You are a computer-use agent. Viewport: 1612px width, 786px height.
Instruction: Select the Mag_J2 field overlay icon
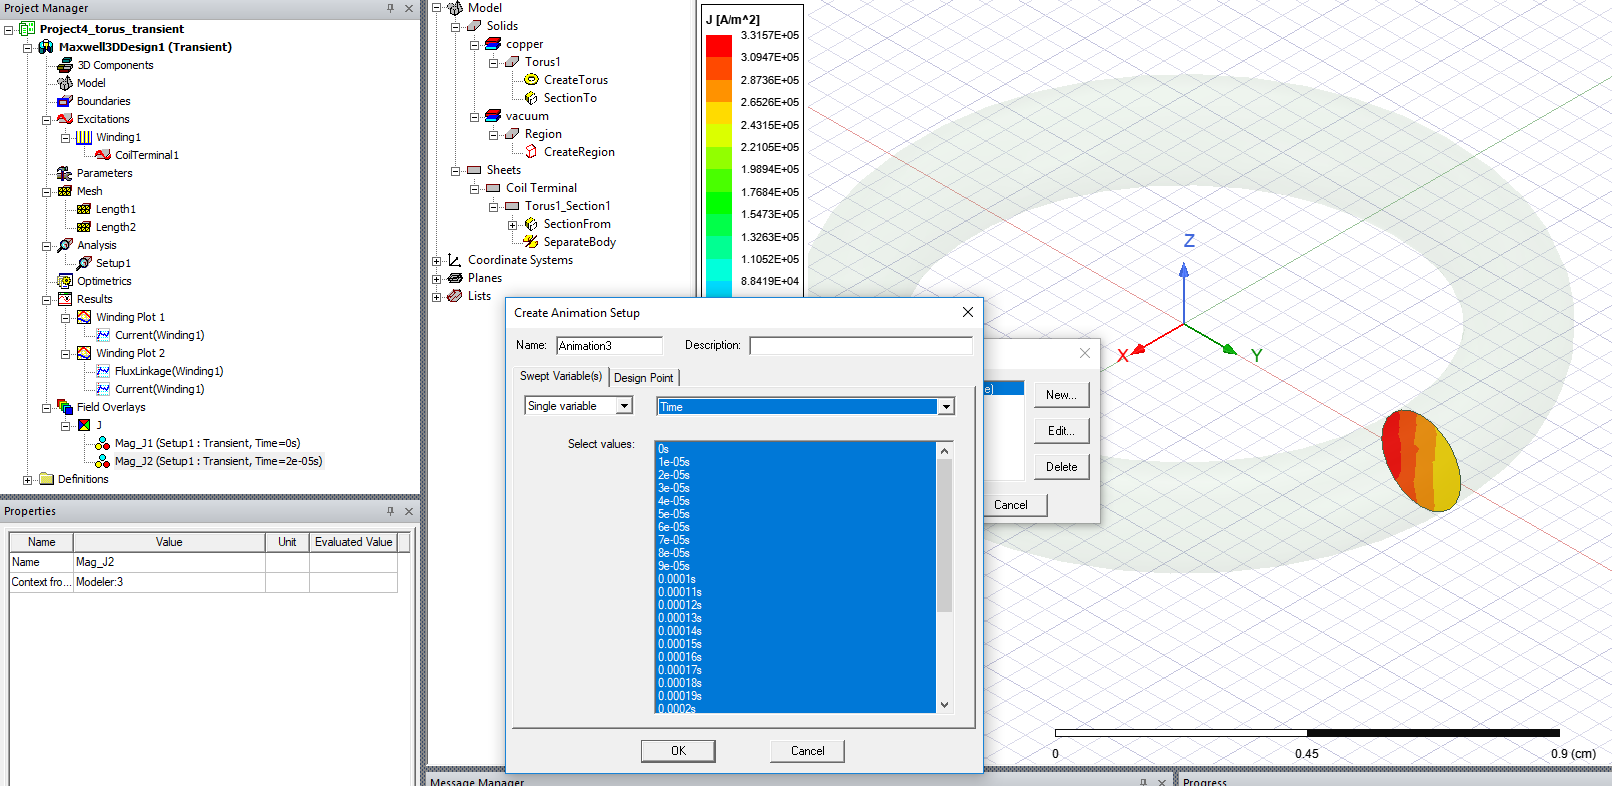point(102,461)
